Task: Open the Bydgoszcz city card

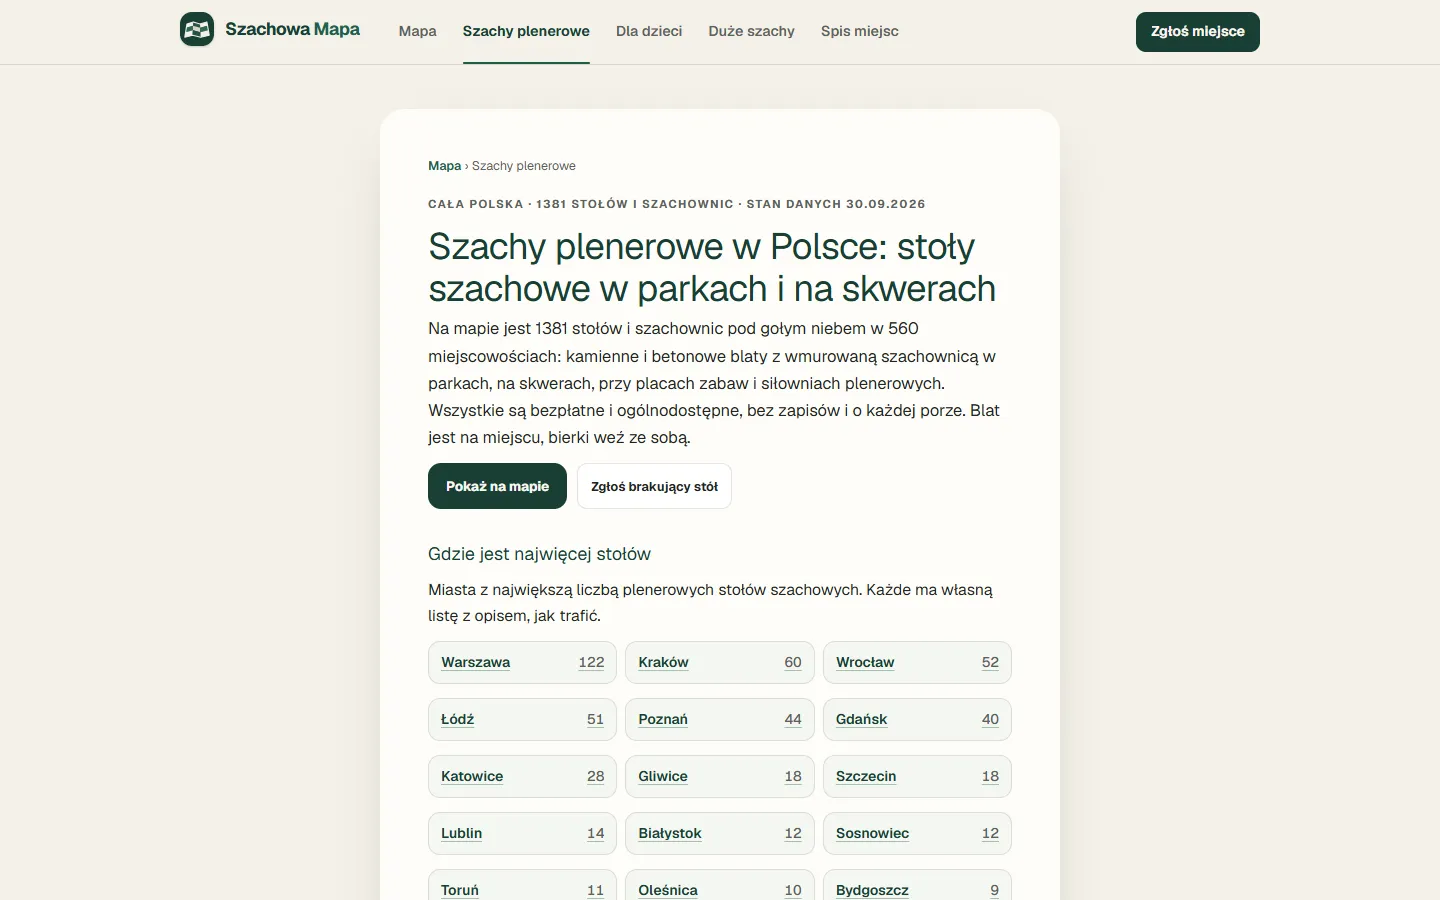Action: point(917,885)
